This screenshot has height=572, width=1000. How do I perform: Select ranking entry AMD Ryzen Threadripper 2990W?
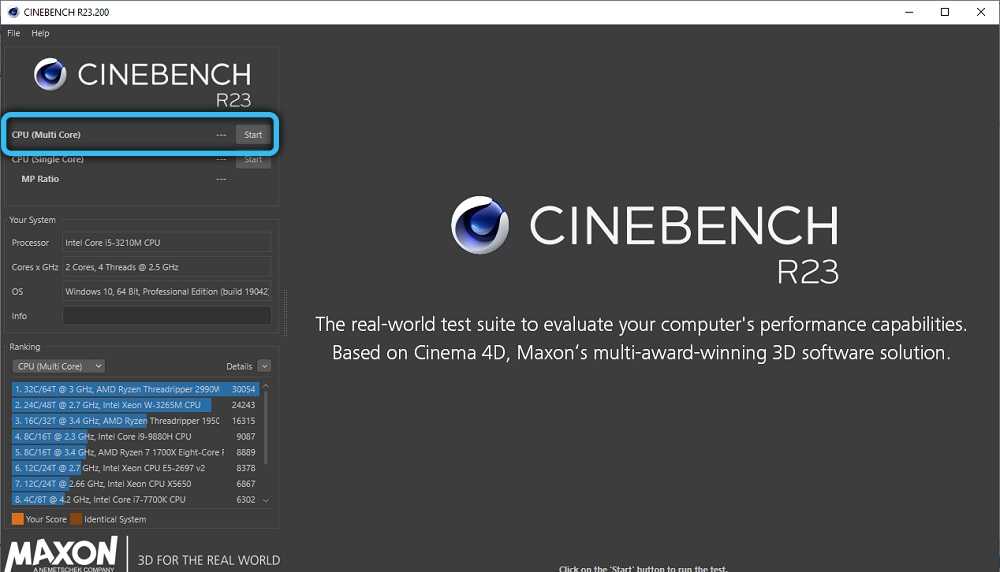135,389
